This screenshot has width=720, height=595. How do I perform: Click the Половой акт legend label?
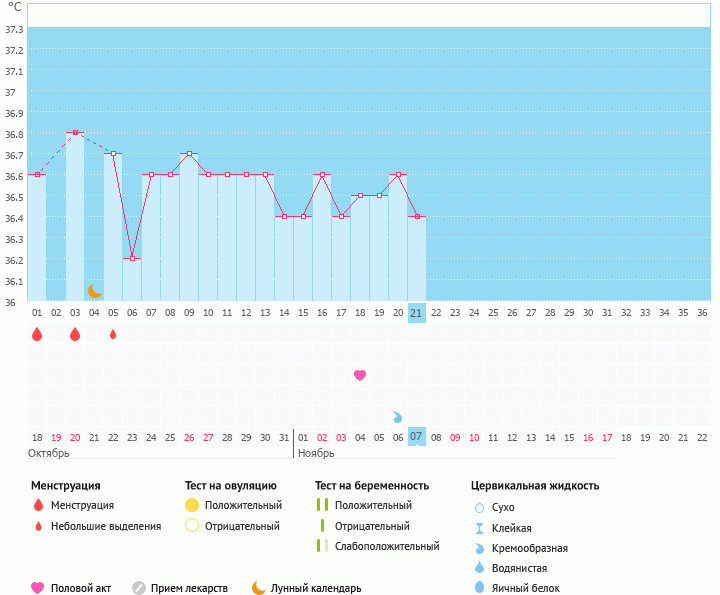pos(83,588)
